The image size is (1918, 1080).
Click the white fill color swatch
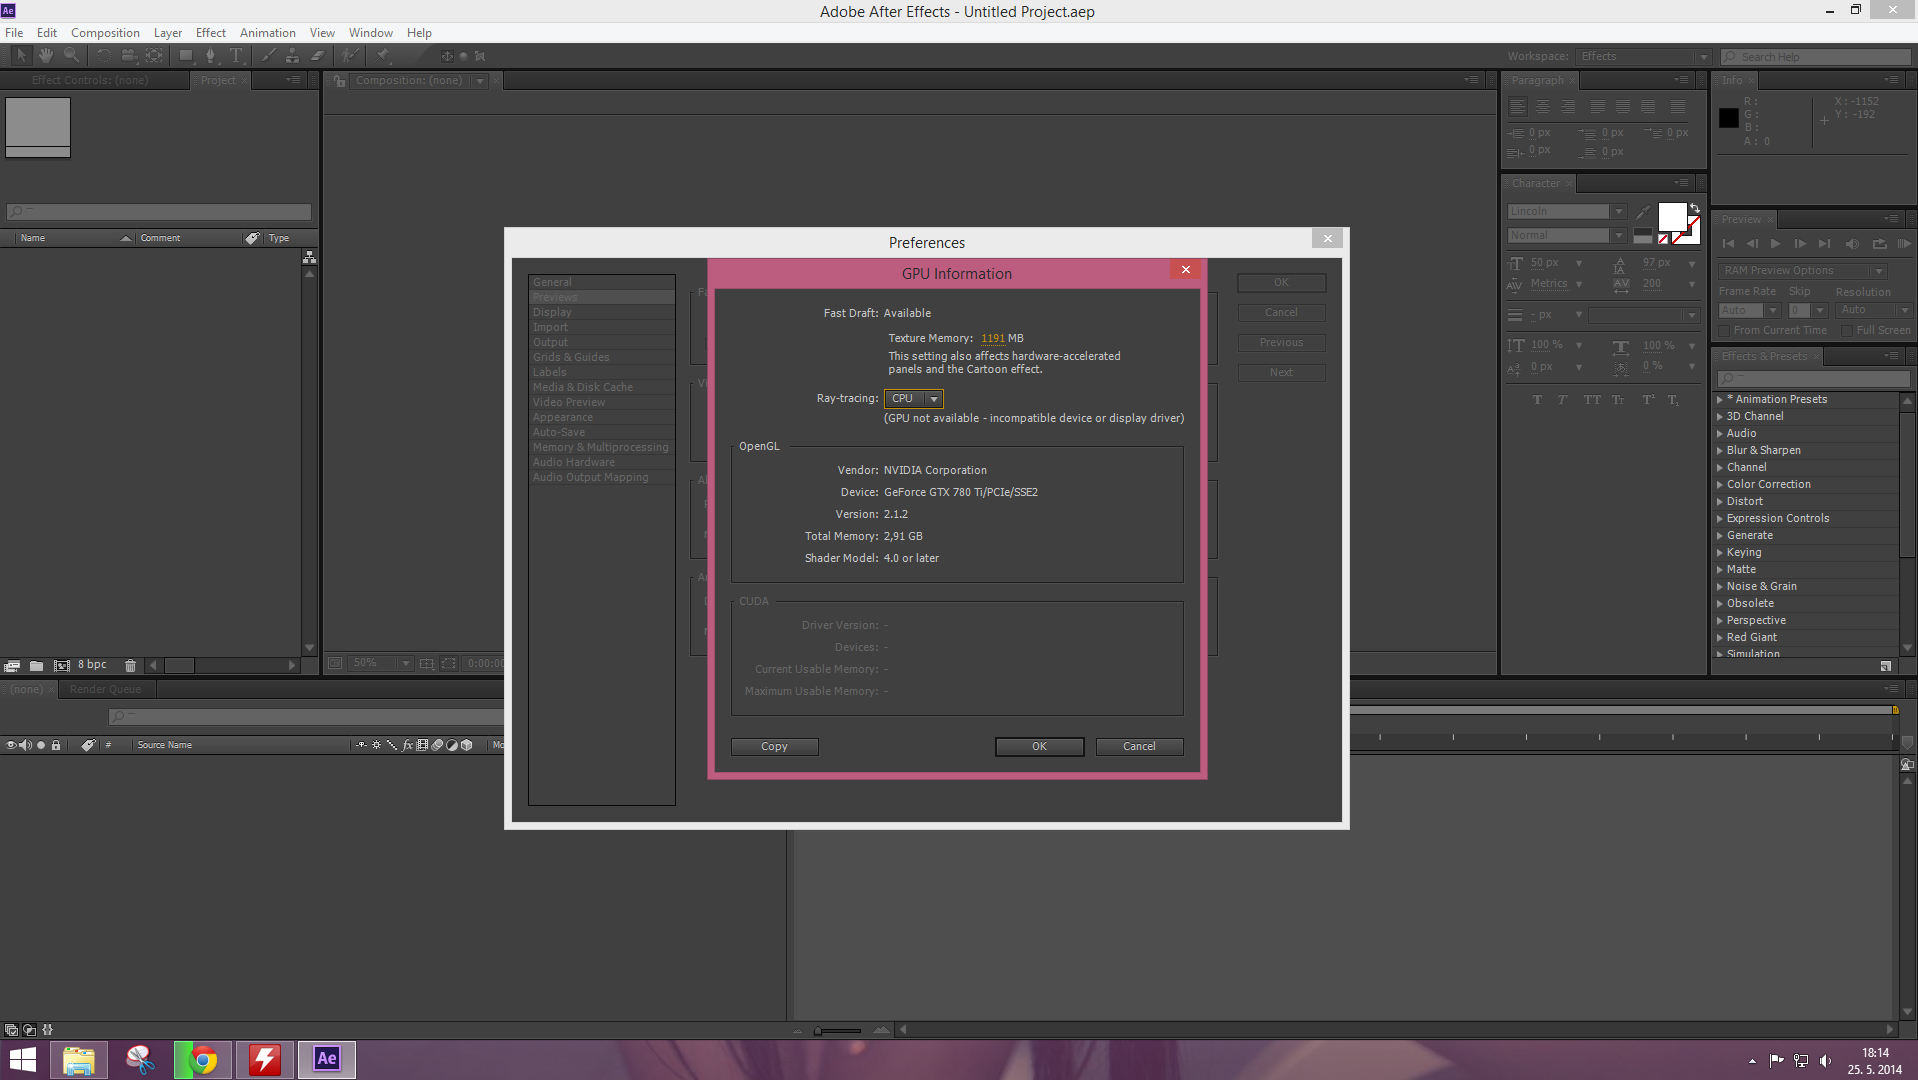pos(1672,217)
